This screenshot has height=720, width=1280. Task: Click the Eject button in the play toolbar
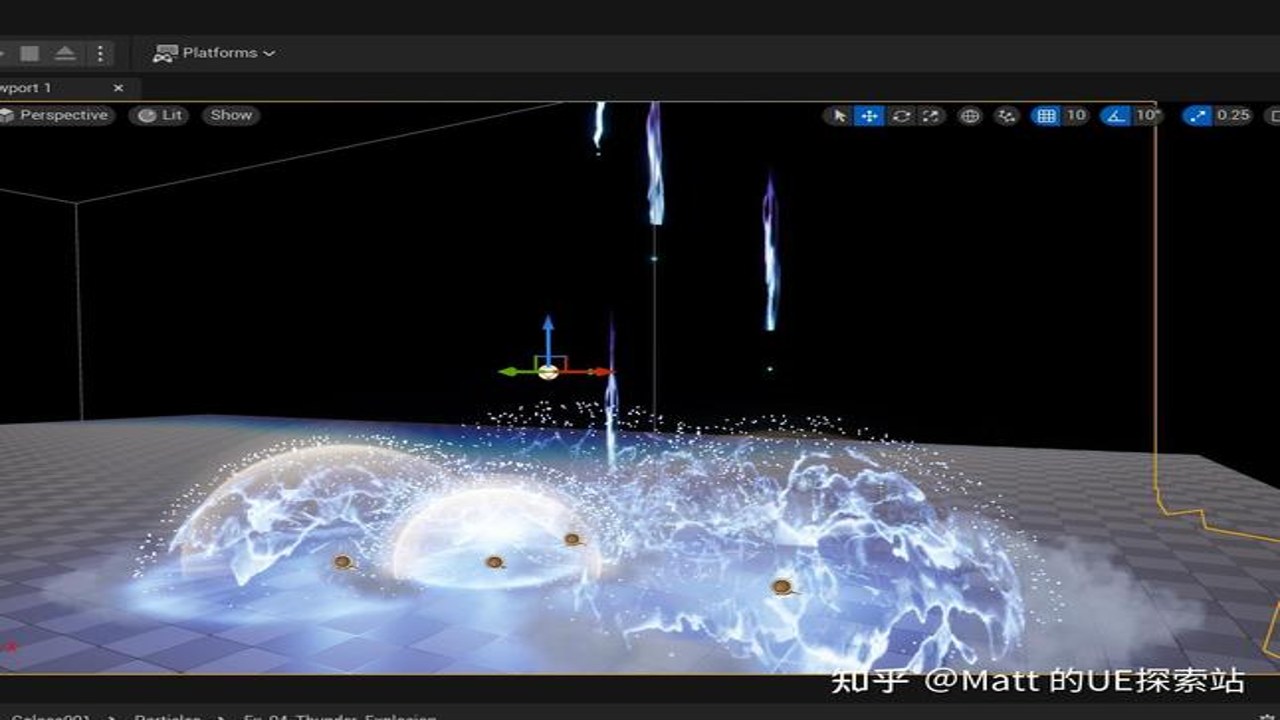[65, 53]
